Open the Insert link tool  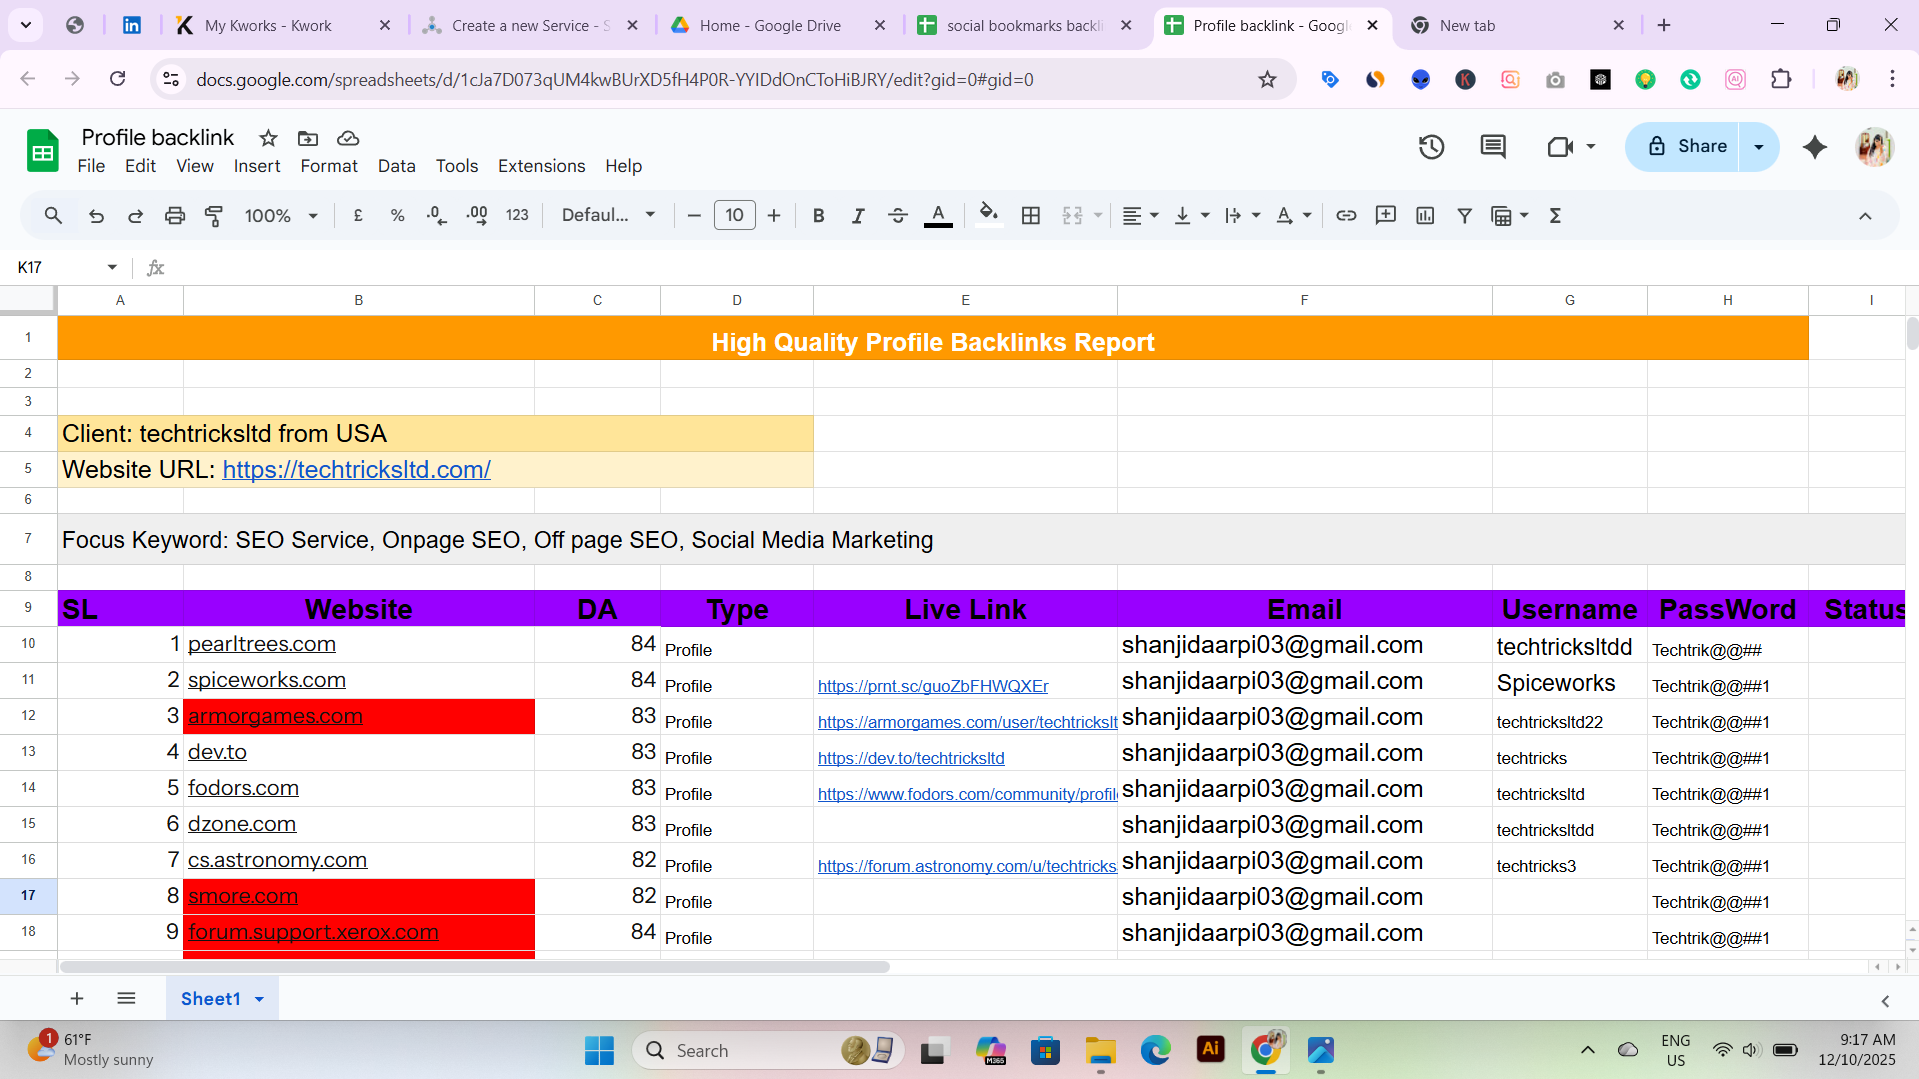coord(1346,215)
